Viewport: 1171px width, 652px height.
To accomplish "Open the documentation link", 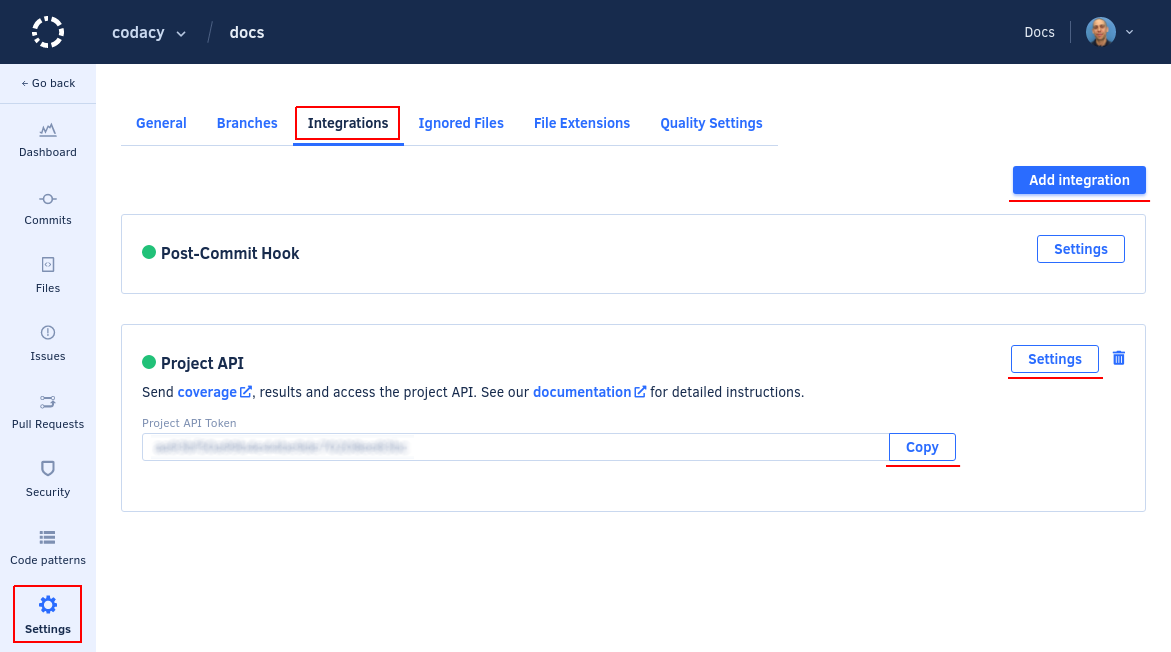I will pyautogui.click(x=584, y=391).
